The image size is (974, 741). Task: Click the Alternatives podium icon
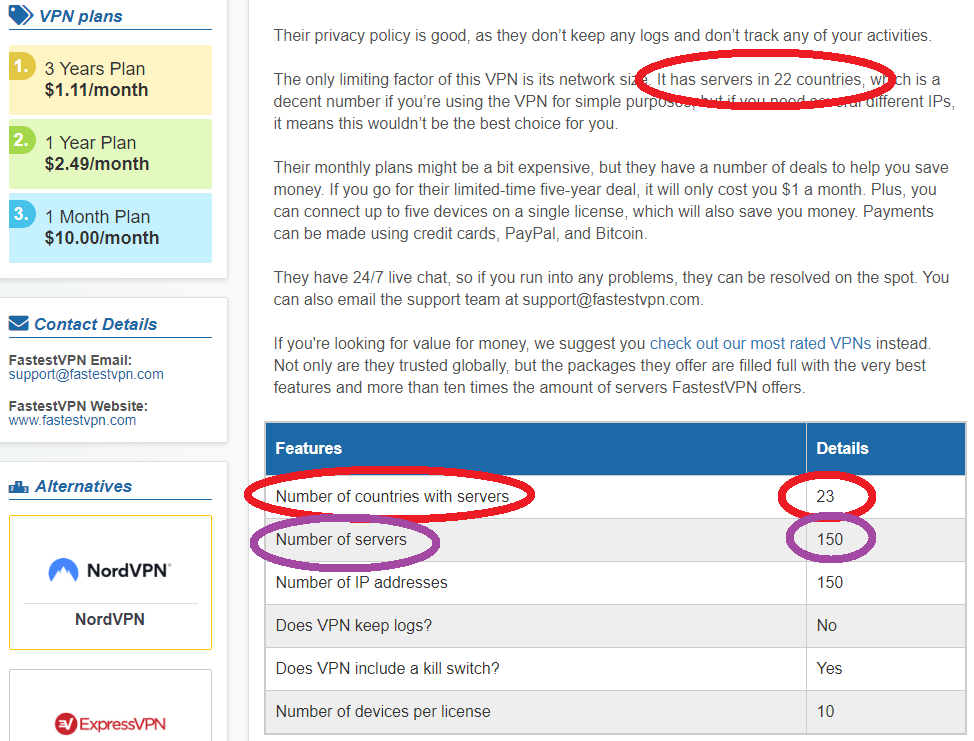pyautogui.click(x=18, y=487)
